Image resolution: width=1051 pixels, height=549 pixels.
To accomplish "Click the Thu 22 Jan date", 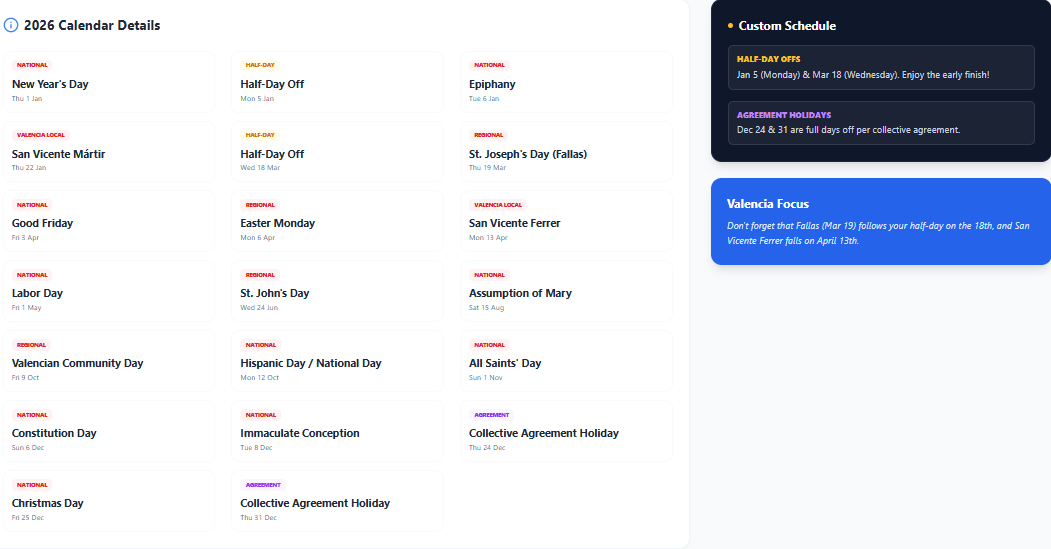I will pos(29,168).
